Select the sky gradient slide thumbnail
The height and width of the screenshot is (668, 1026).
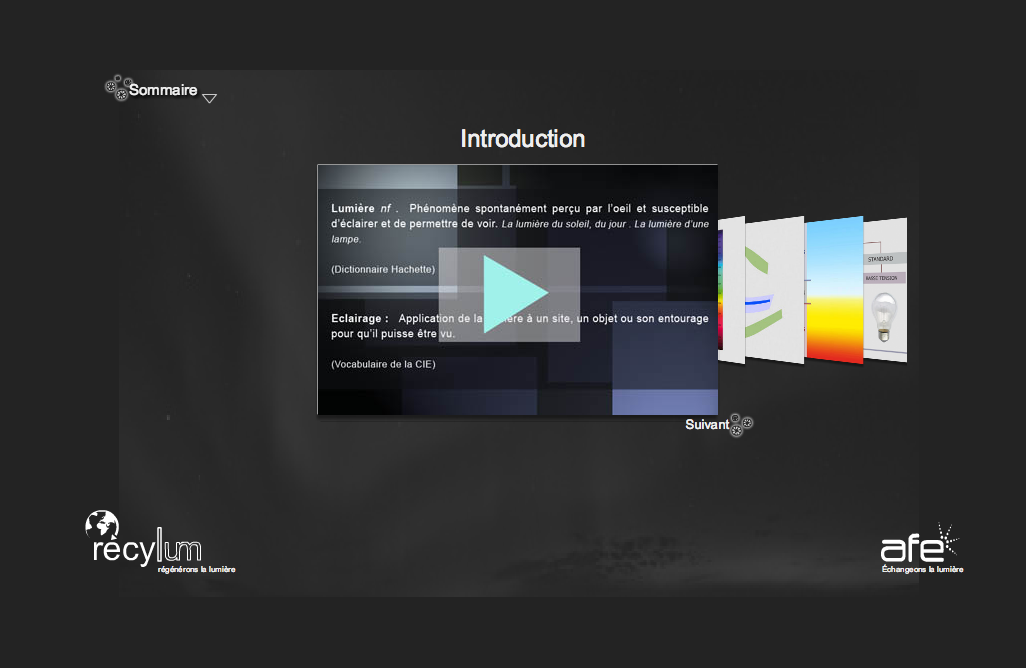pos(835,289)
